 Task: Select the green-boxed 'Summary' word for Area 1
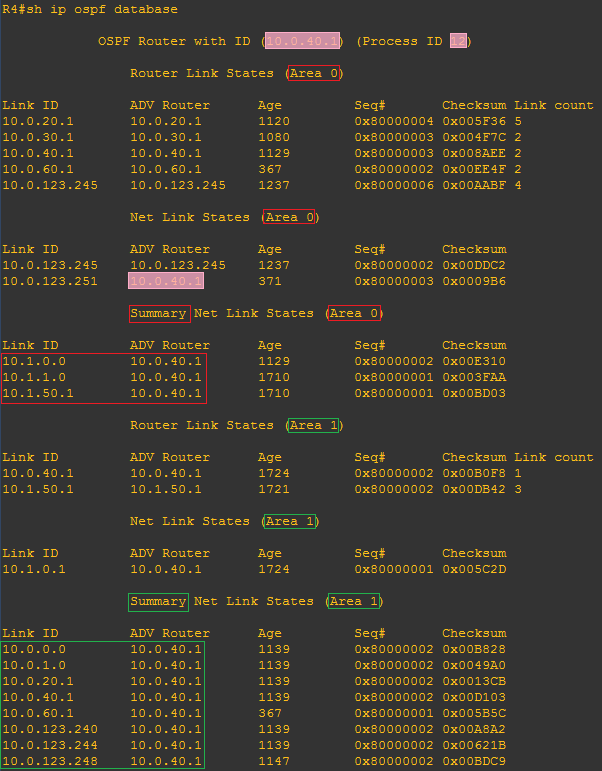point(159,601)
